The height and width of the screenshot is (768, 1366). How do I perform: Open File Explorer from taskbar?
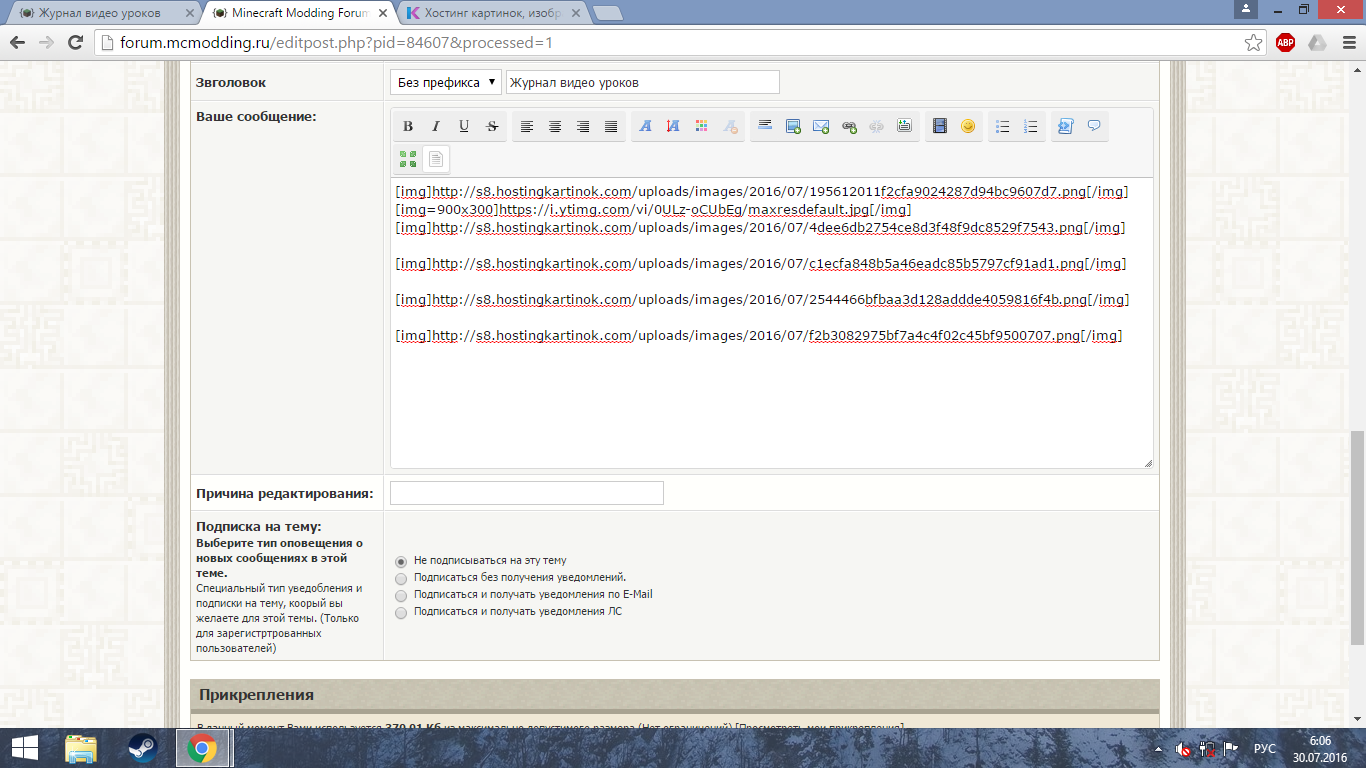point(81,748)
